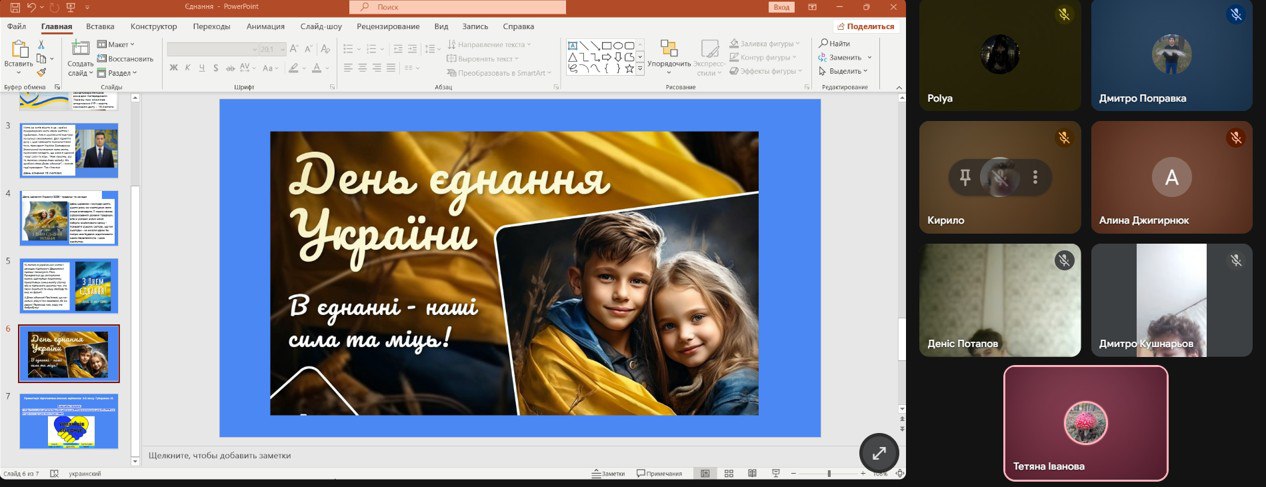
Task: Switch to slide sorter view icon
Action: coord(728,473)
